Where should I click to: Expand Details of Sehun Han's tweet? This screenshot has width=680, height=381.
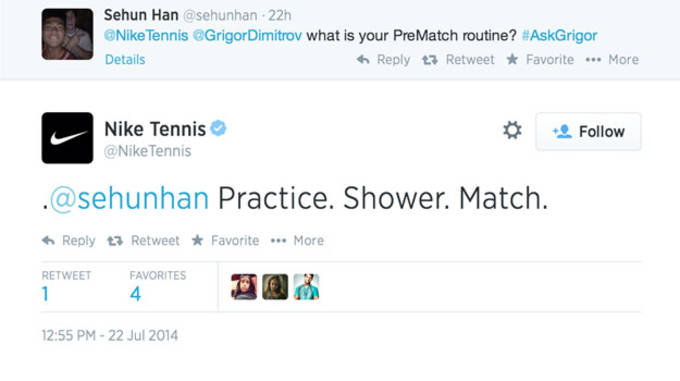[x=125, y=59]
